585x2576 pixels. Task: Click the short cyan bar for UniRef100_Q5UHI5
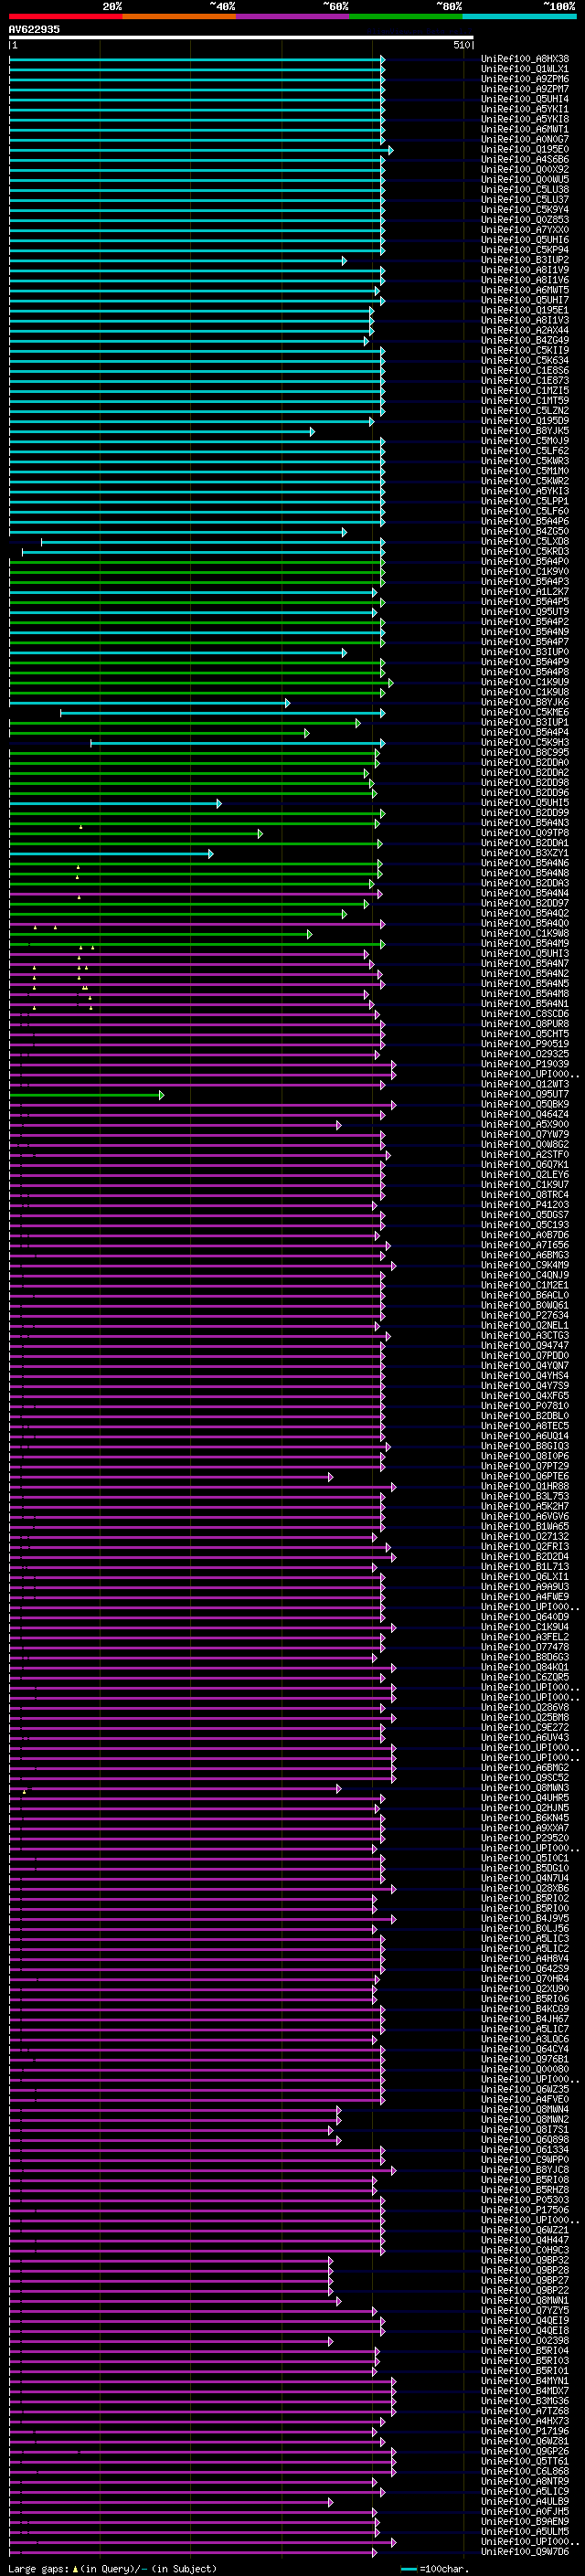tap(116, 803)
